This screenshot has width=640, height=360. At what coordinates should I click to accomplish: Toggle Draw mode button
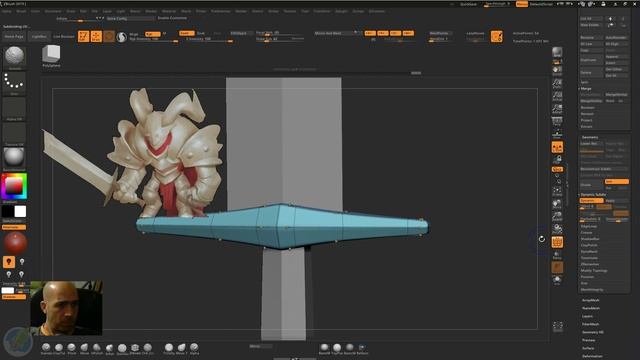[x=96, y=37]
